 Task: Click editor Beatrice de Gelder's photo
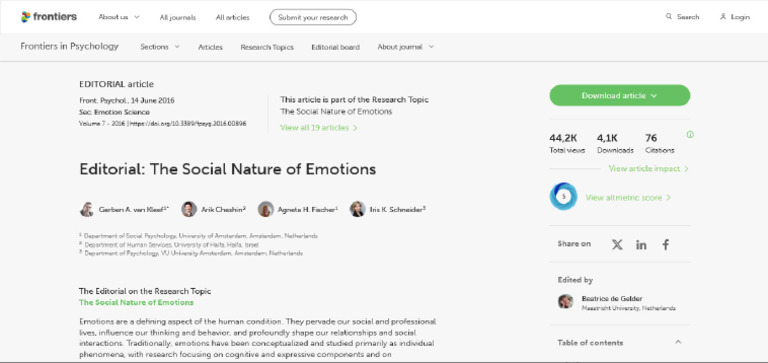565,301
